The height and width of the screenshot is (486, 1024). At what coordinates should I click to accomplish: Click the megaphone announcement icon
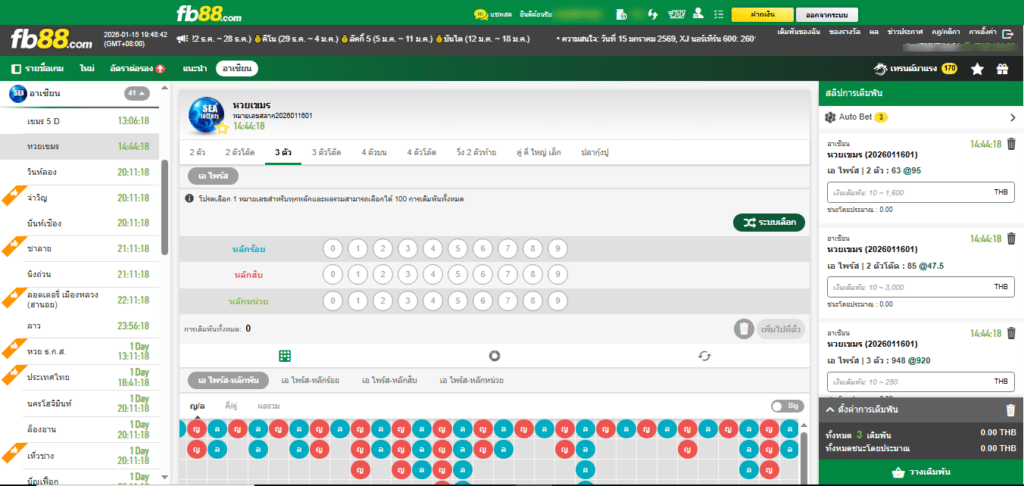coord(183,39)
